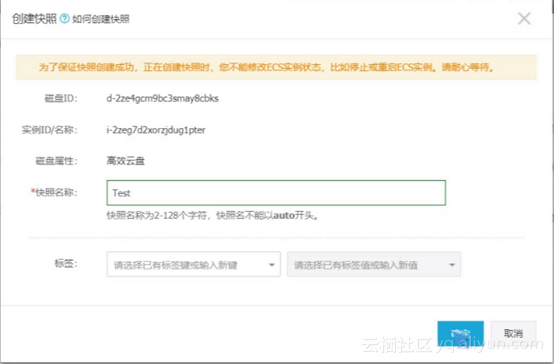
Task: Close the 创建快照 dialog with X
Action: 524,18
